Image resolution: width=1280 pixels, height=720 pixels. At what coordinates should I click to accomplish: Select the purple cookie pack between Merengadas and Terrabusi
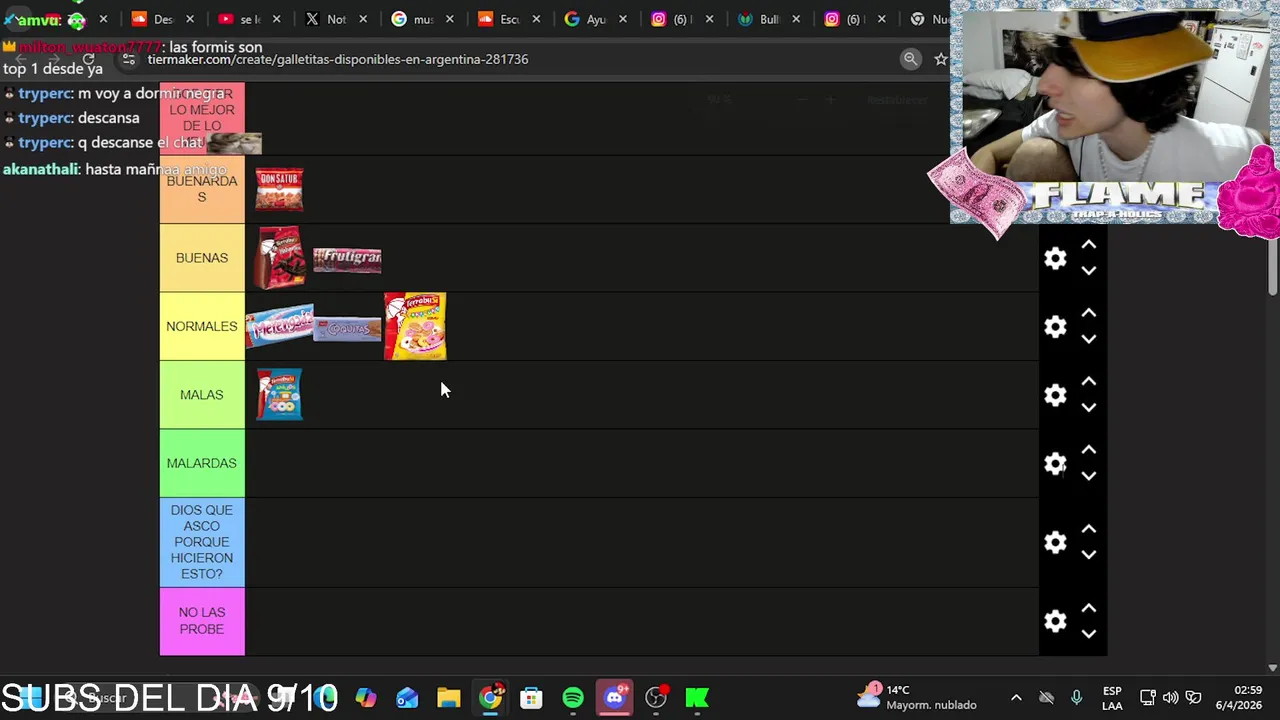(347, 328)
